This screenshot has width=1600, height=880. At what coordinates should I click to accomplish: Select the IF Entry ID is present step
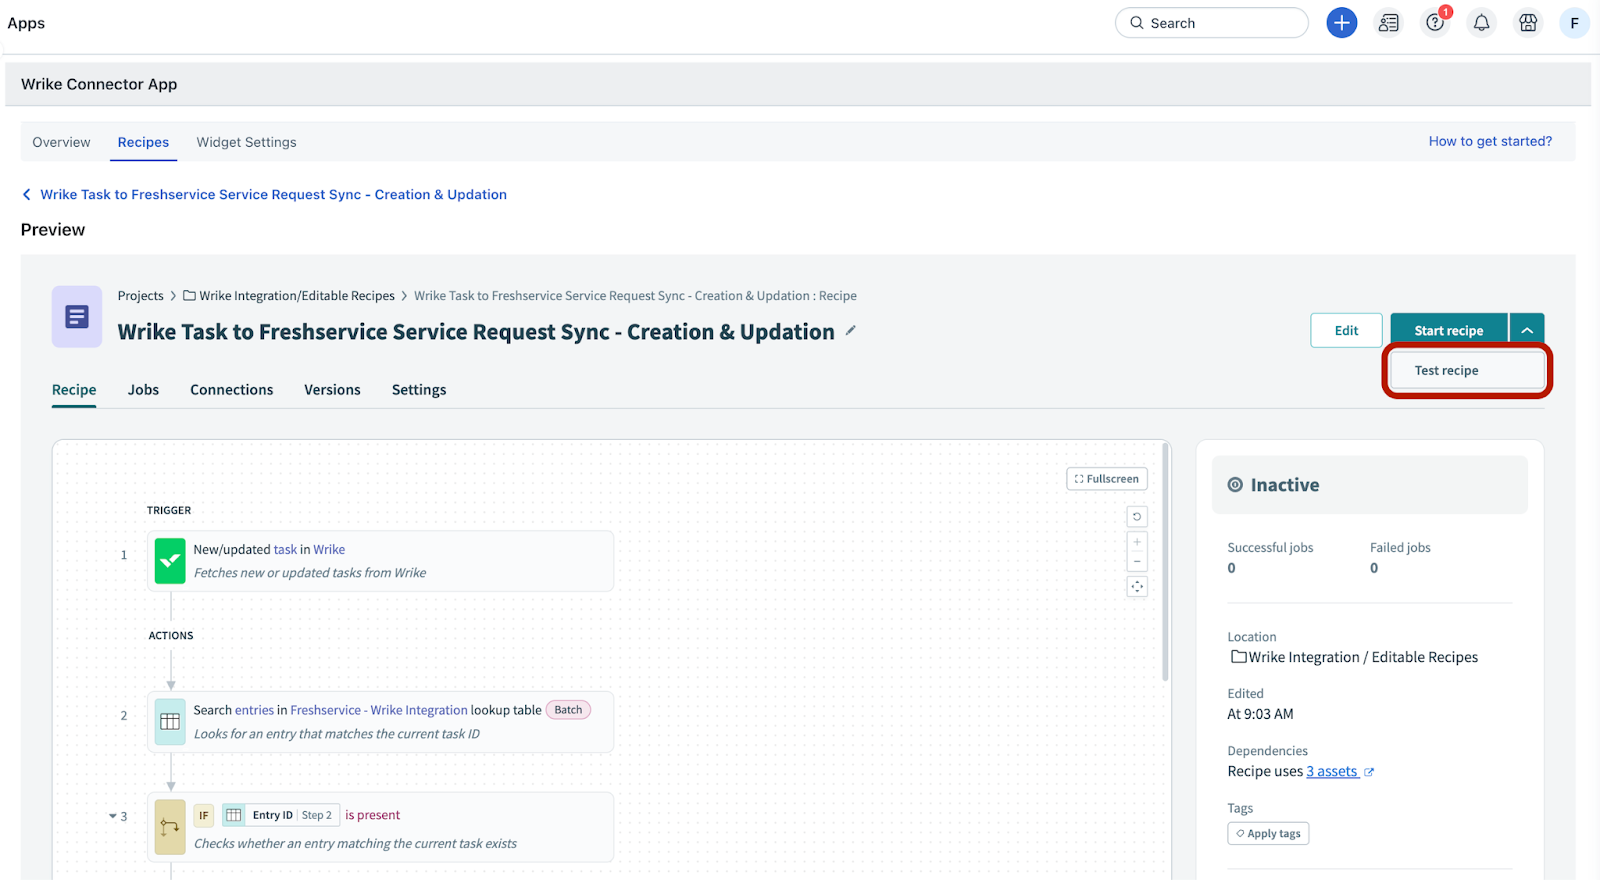point(380,827)
